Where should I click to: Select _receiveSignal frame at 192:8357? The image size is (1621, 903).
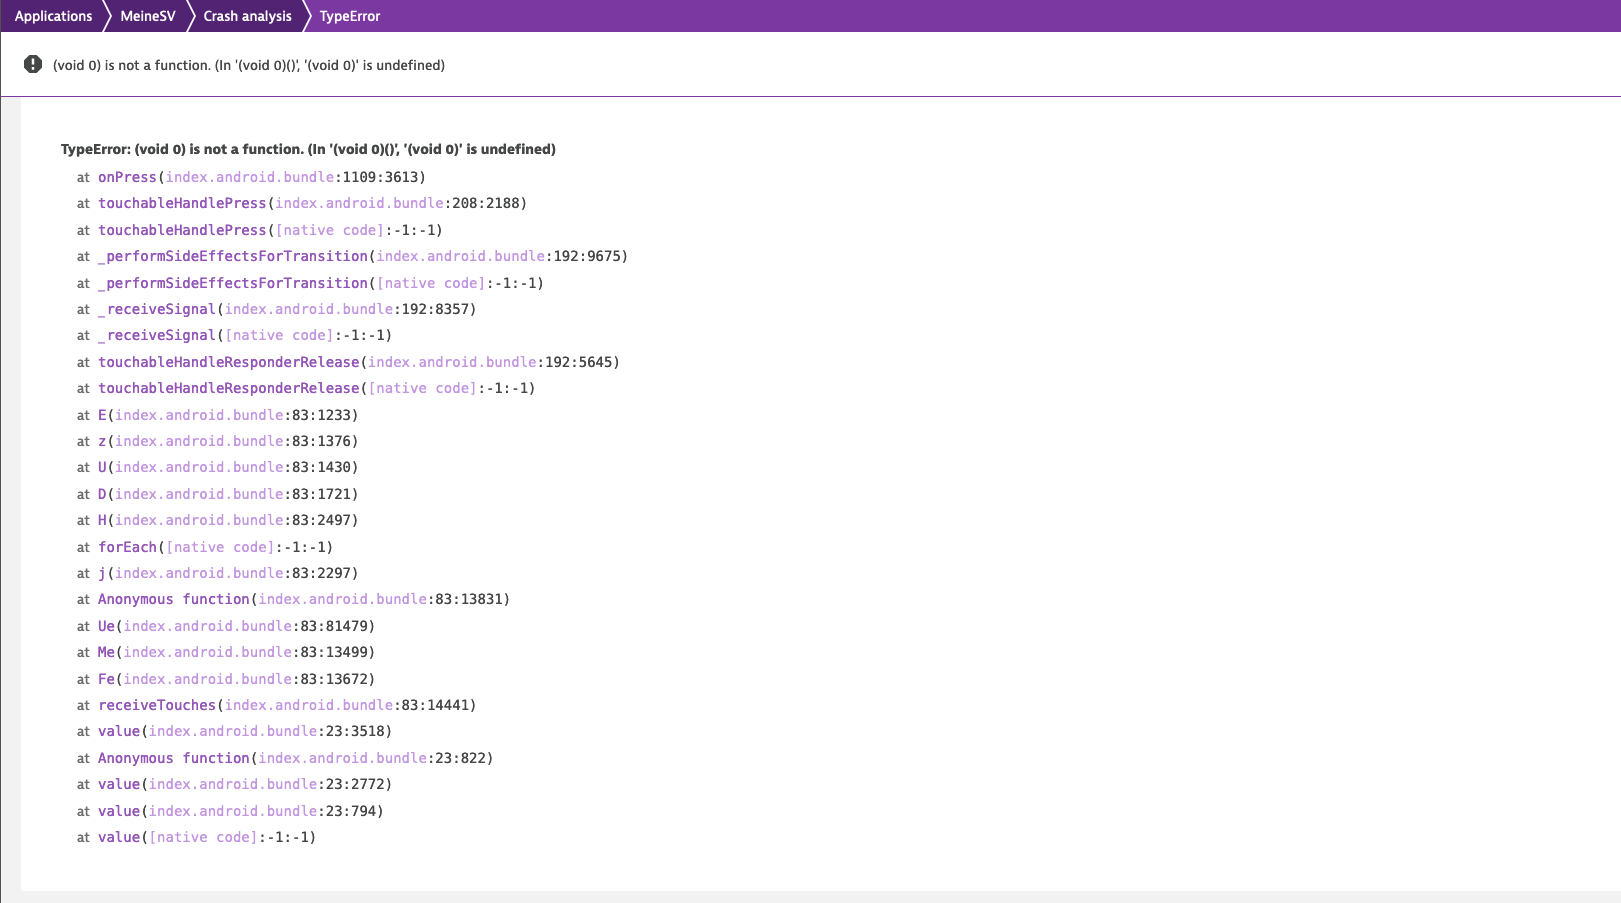click(x=157, y=309)
